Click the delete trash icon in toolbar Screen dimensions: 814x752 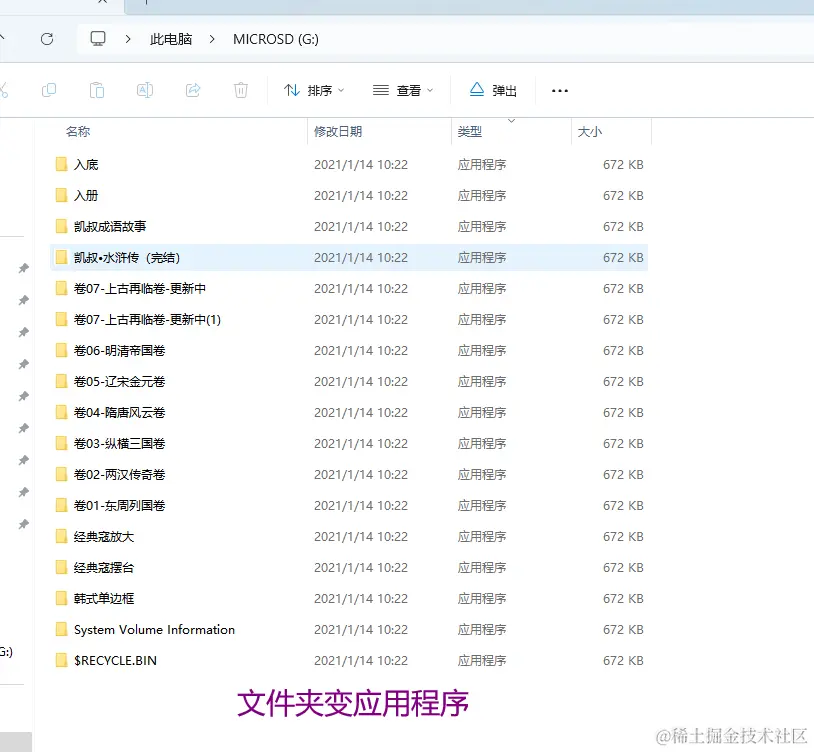[241, 90]
